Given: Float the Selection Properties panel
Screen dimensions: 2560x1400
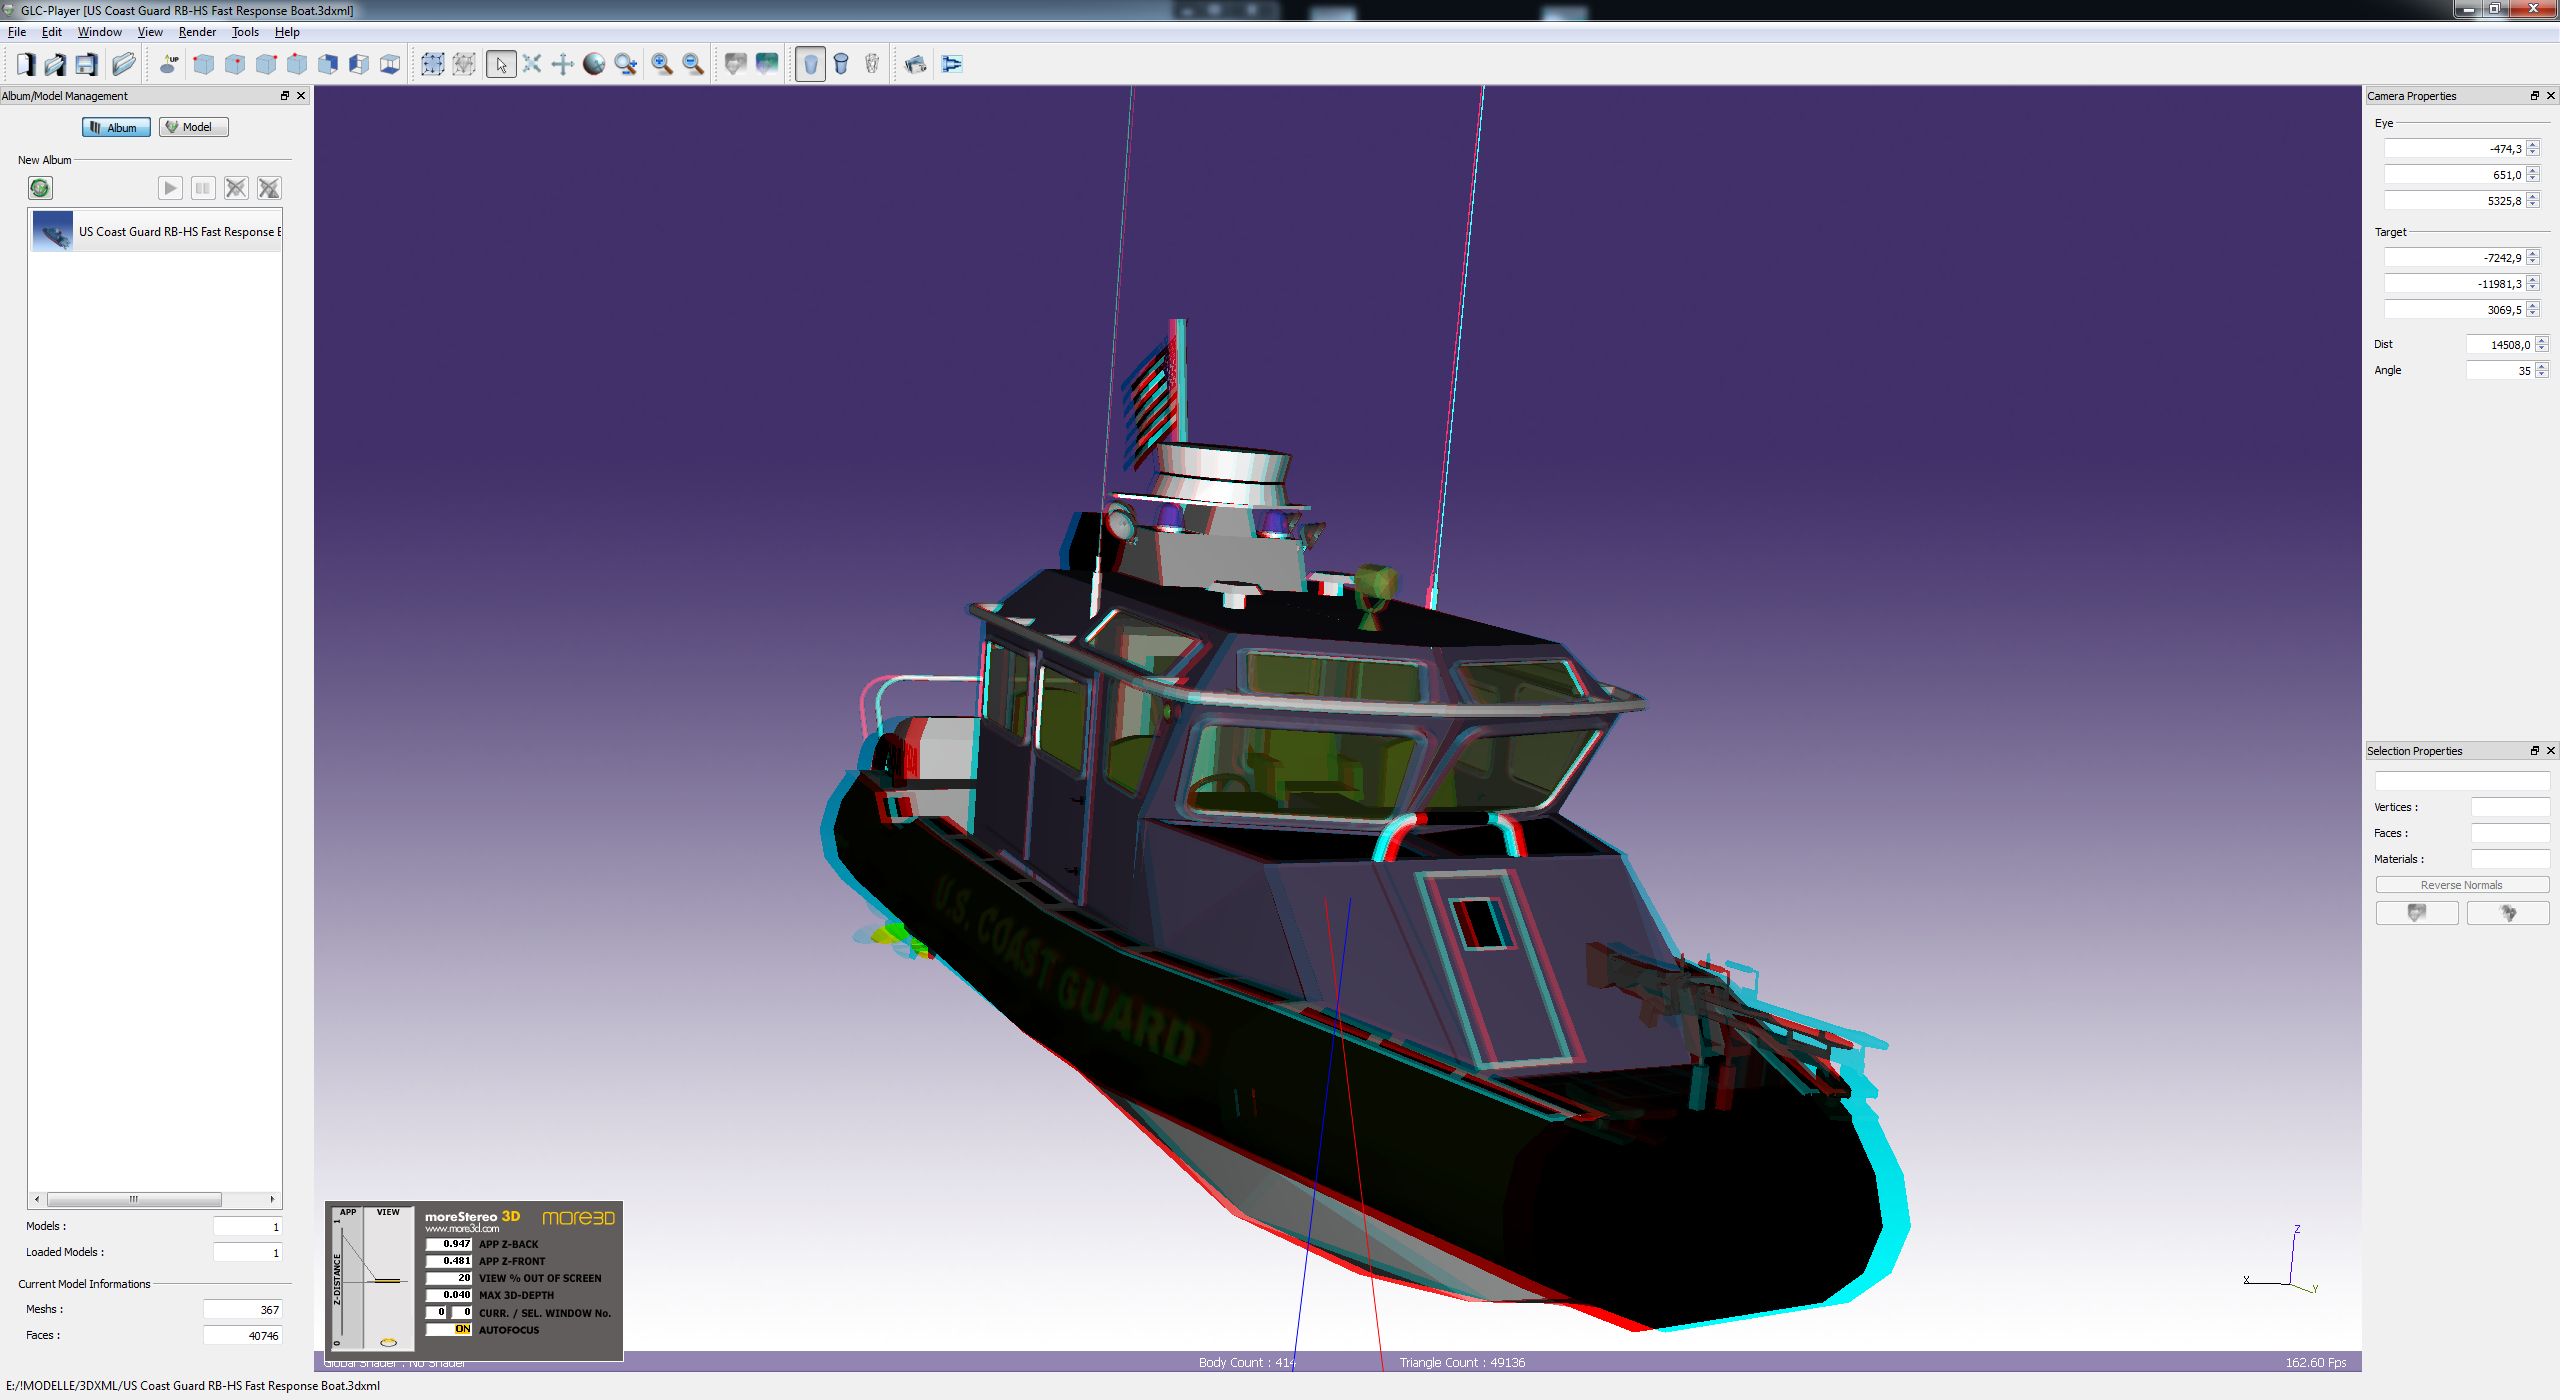Looking at the screenshot, I should (2535, 751).
